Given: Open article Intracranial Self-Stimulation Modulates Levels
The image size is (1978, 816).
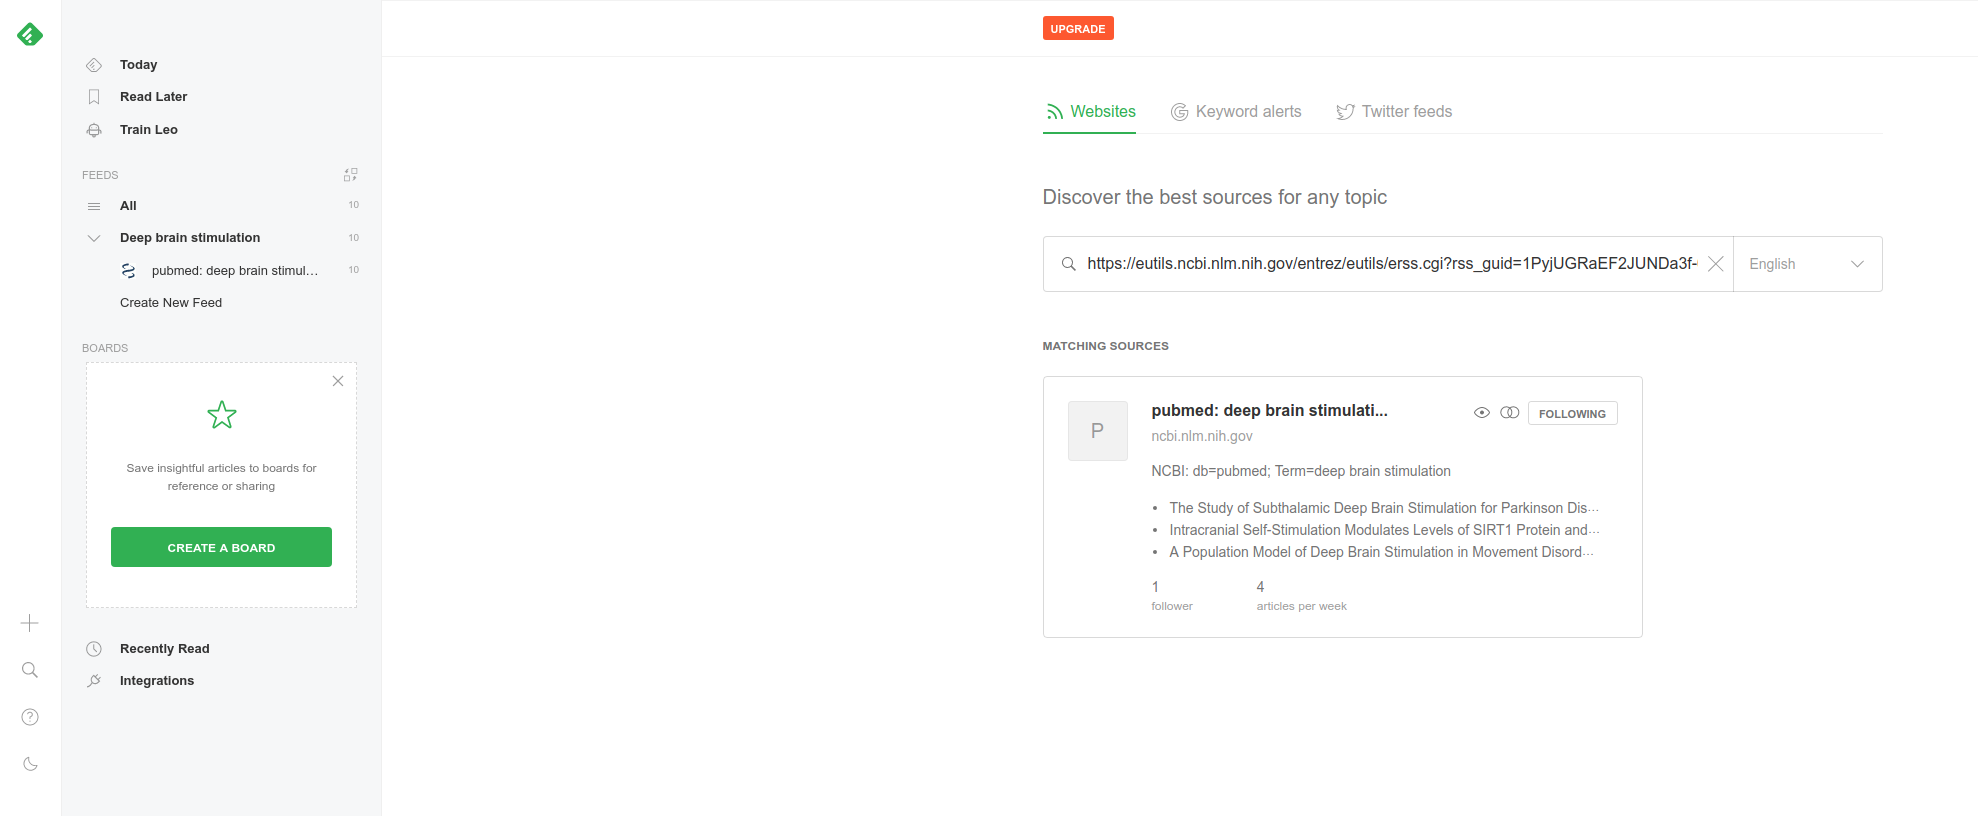Looking at the screenshot, I should [1383, 530].
